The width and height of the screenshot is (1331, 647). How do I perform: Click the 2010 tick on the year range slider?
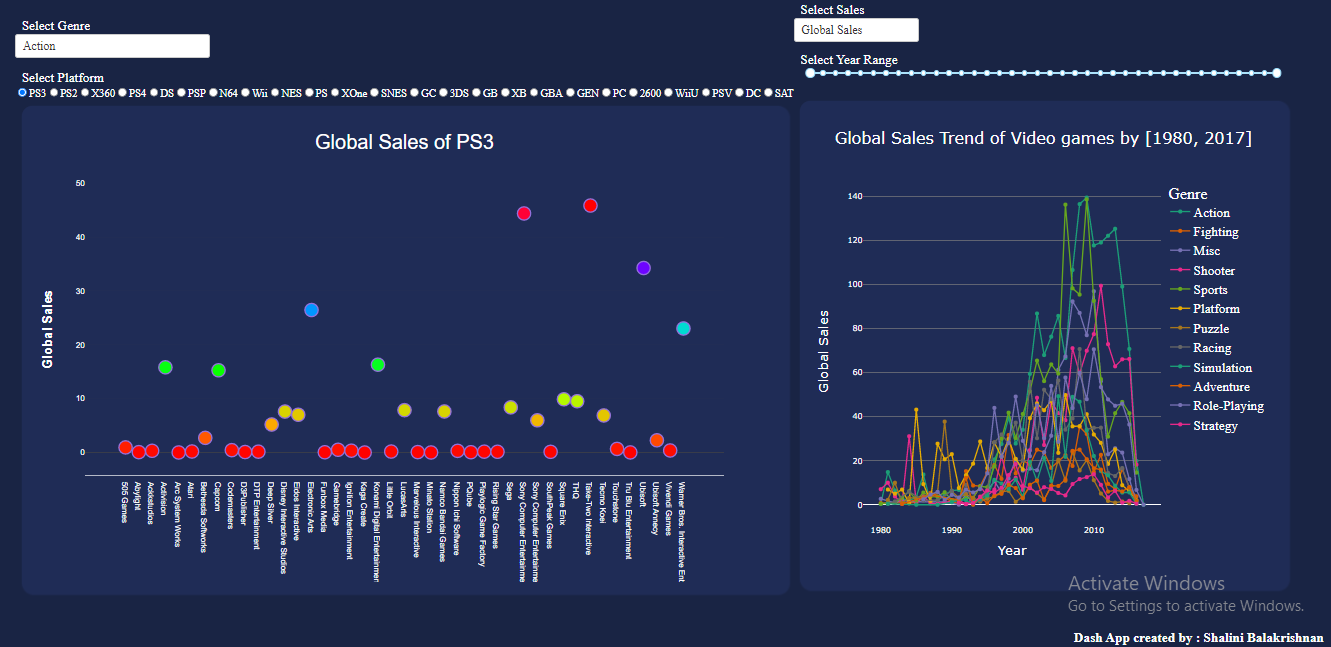point(1189,72)
